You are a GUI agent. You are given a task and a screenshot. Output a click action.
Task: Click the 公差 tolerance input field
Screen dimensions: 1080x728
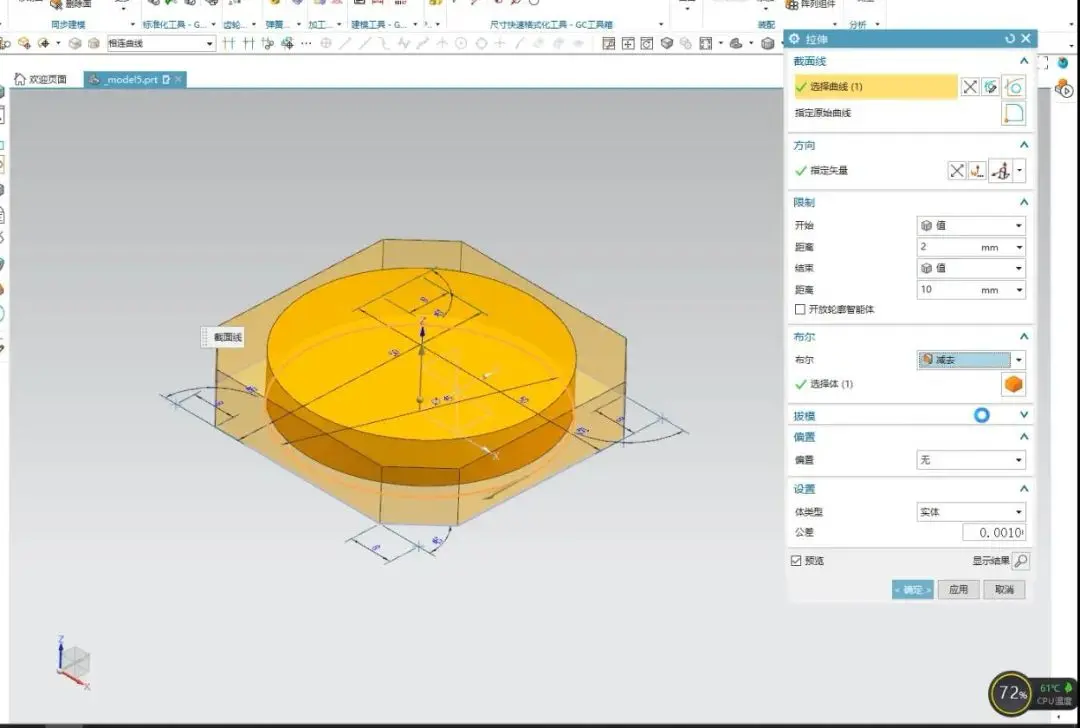(x=993, y=532)
